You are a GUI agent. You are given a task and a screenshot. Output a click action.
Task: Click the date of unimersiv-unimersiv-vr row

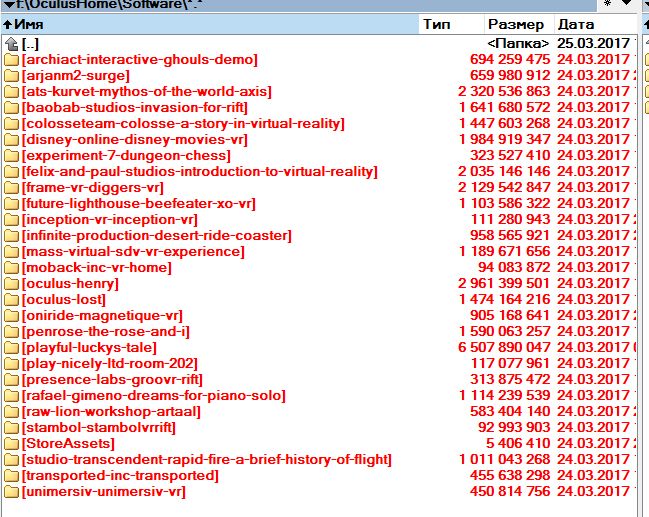[593, 492]
